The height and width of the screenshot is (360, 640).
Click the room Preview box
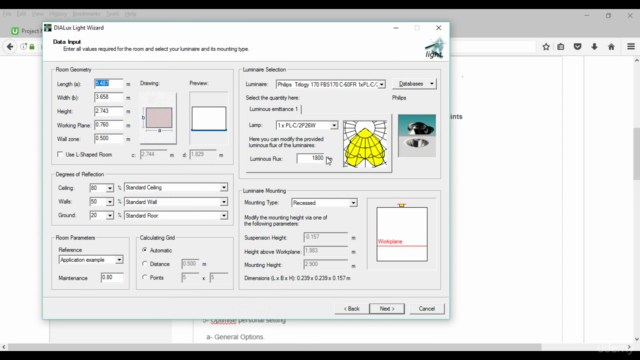[x=209, y=118]
